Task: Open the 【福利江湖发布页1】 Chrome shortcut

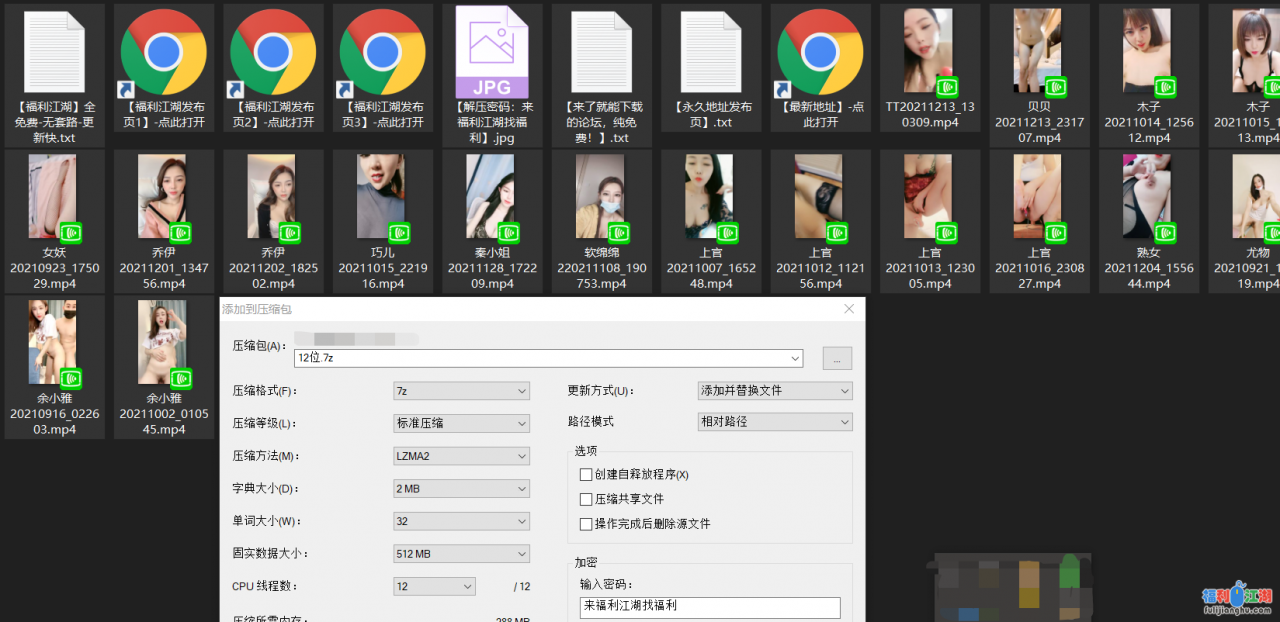Action: tap(163, 52)
